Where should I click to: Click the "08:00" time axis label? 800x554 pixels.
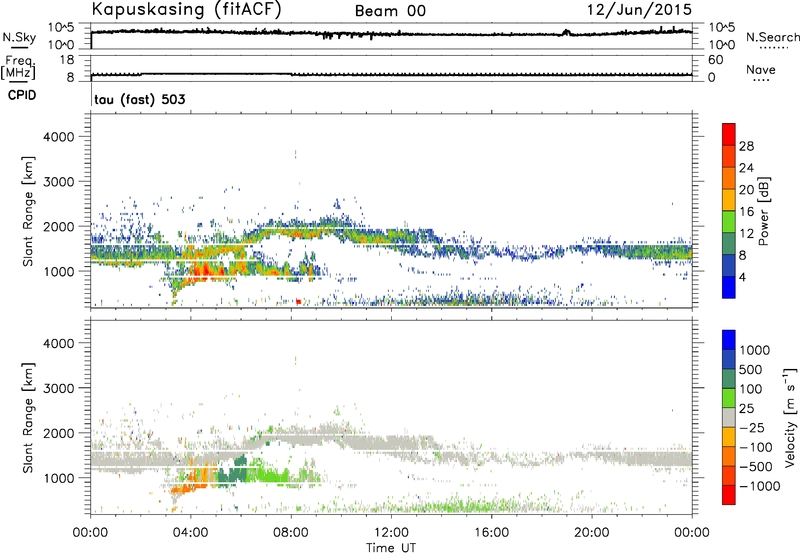[291, 533]
